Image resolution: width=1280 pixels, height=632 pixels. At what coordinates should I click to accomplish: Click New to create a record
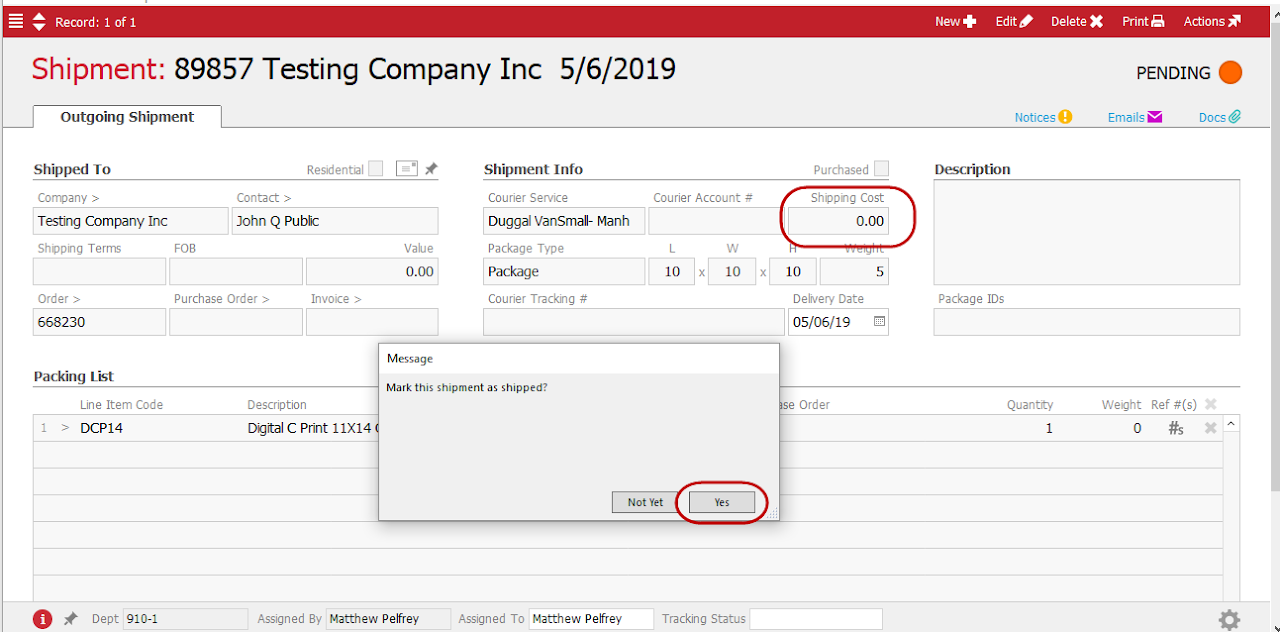click(x=955, y=21)
